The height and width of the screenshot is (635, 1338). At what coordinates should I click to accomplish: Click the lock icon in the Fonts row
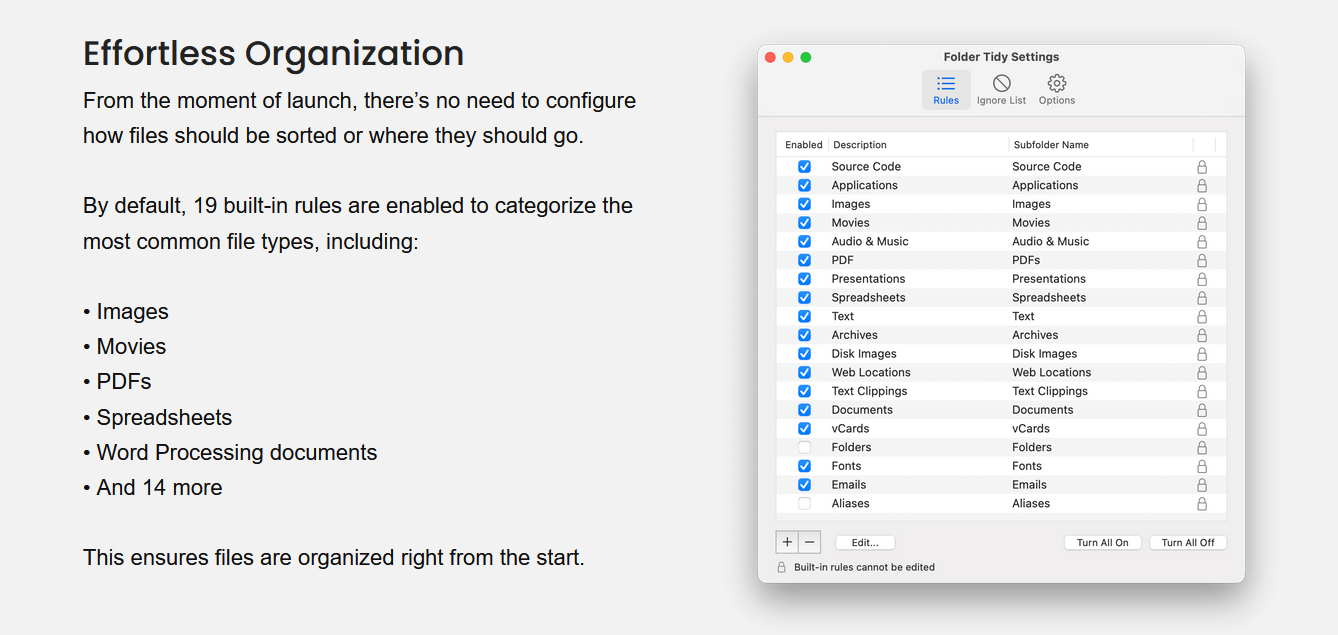pos(1202,466)
